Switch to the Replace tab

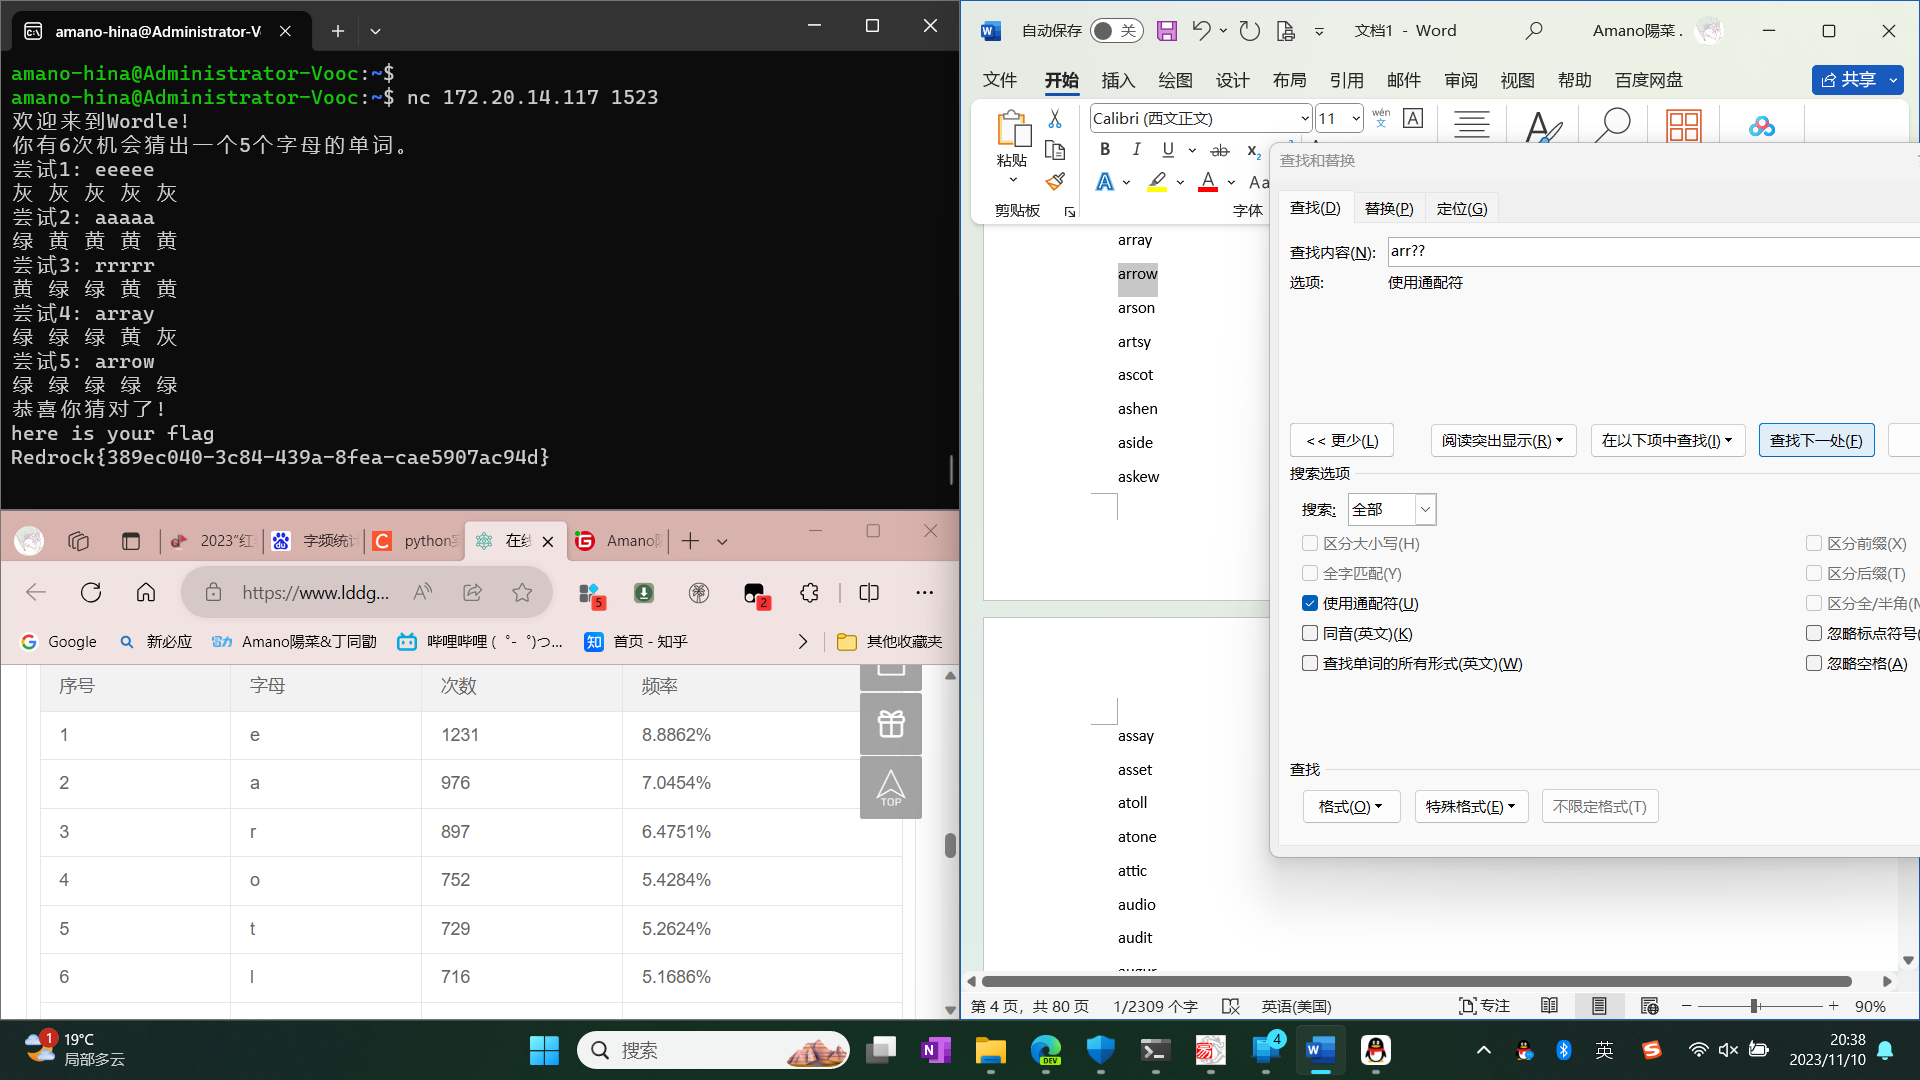coord(1388,209)
